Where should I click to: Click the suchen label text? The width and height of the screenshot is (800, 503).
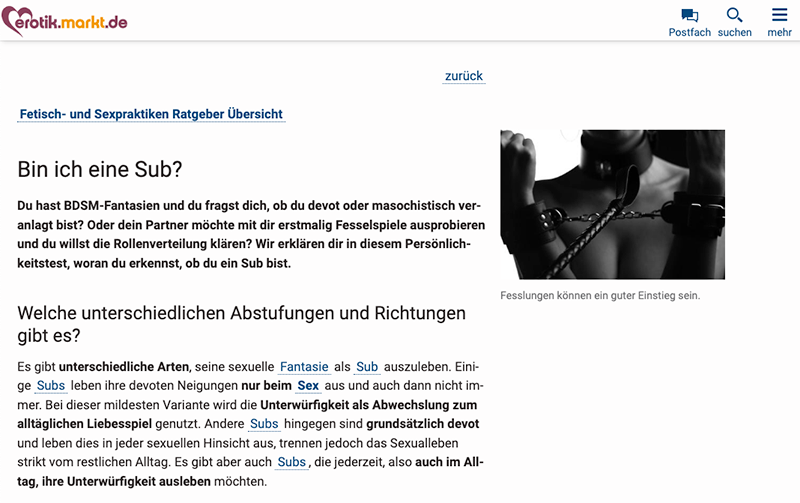pyautogui.click(x=734, y=32)
